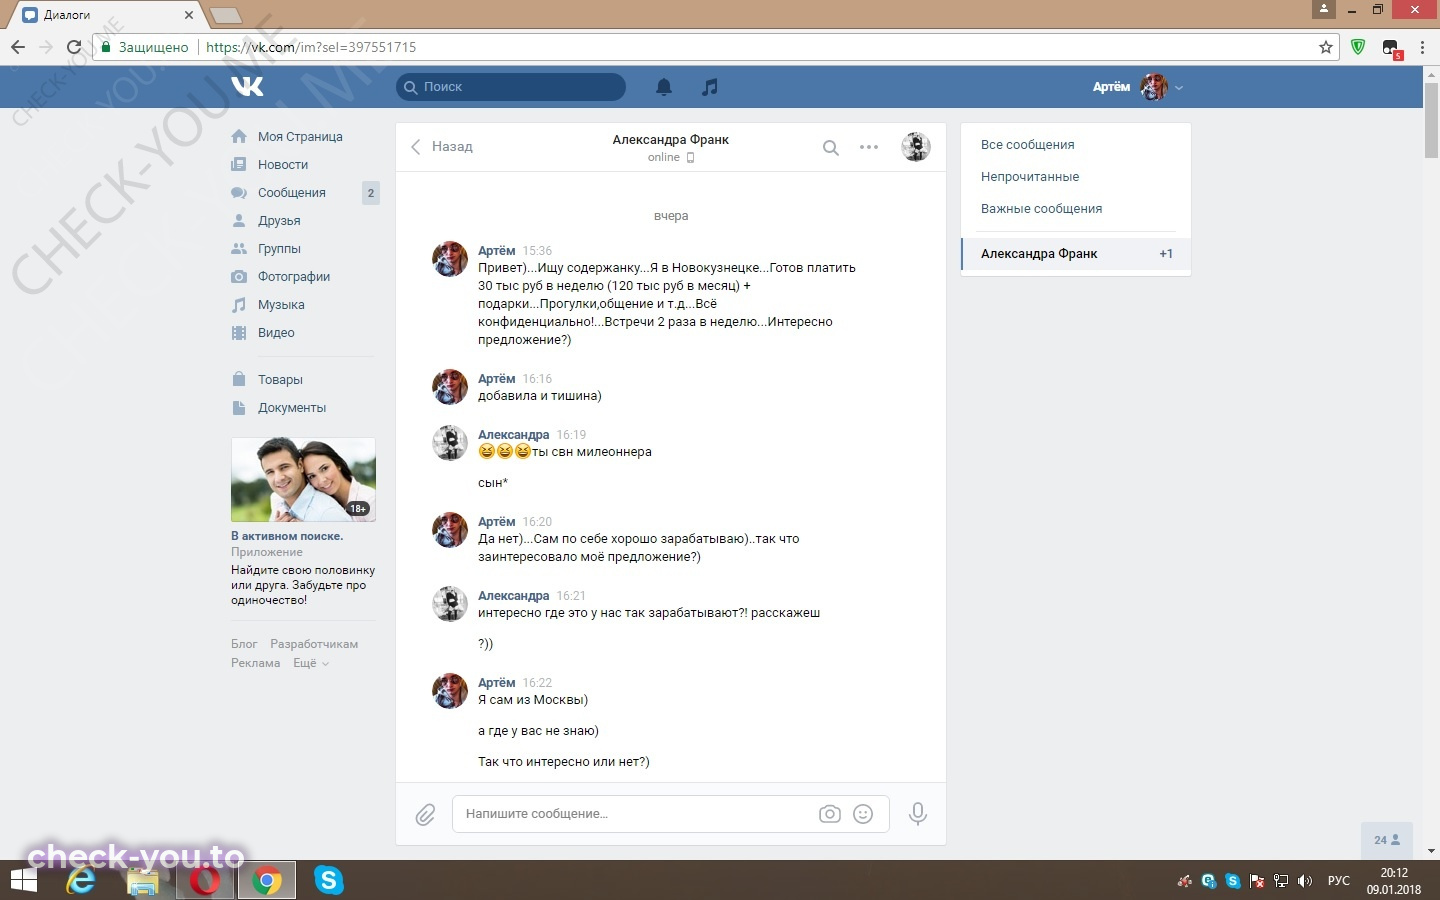1440x900 pixels.
Task: Open emoji picker smiley icon
Action: click(x=863, y=814)
